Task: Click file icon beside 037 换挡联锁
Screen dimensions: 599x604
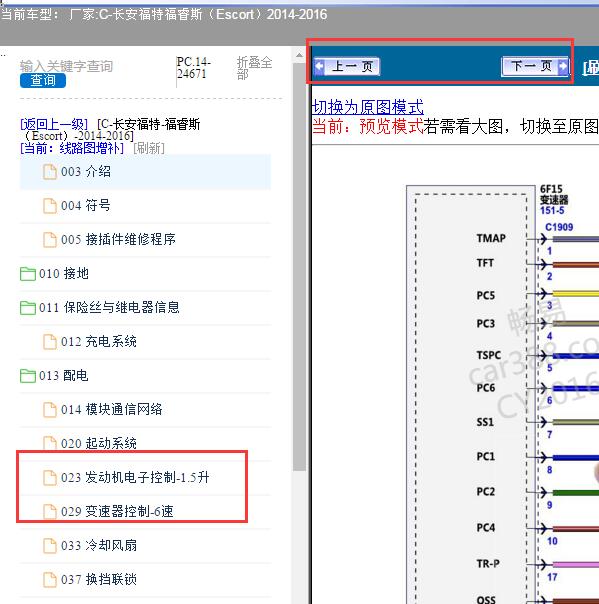Action: [50, 580]
